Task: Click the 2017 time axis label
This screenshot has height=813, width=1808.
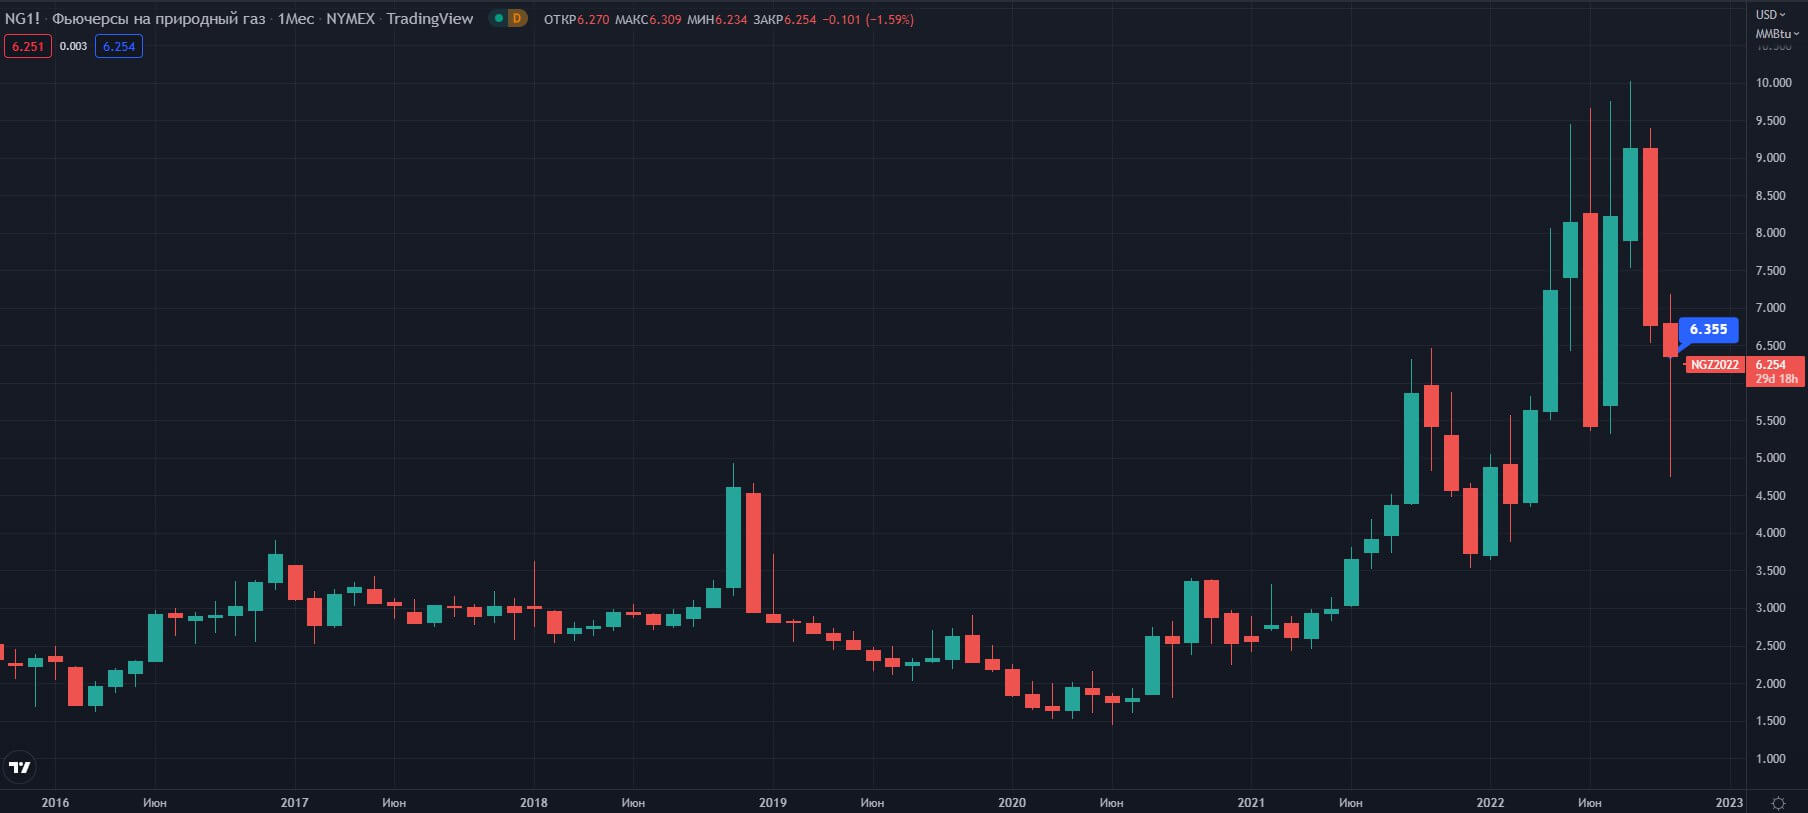Action: click(x=294, y=803)
